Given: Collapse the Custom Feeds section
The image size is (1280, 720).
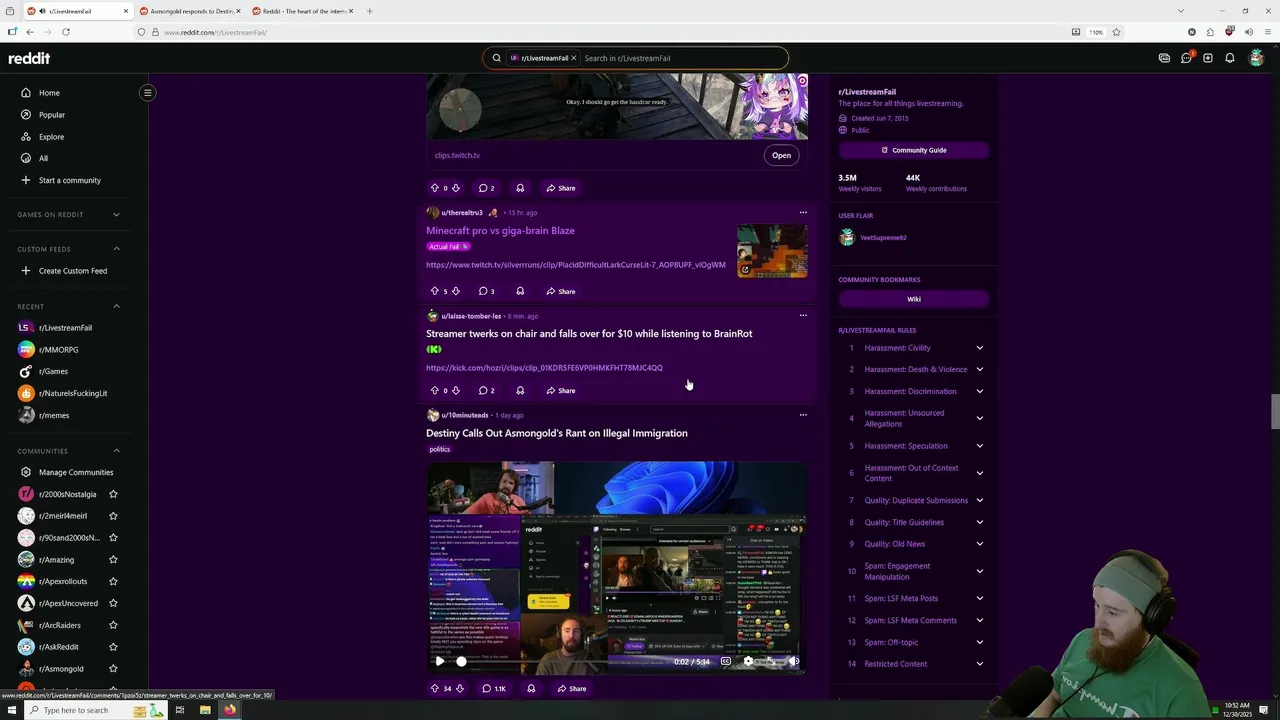Looking at the screenshot, I should pyautogui.click(x=116, y=249).
